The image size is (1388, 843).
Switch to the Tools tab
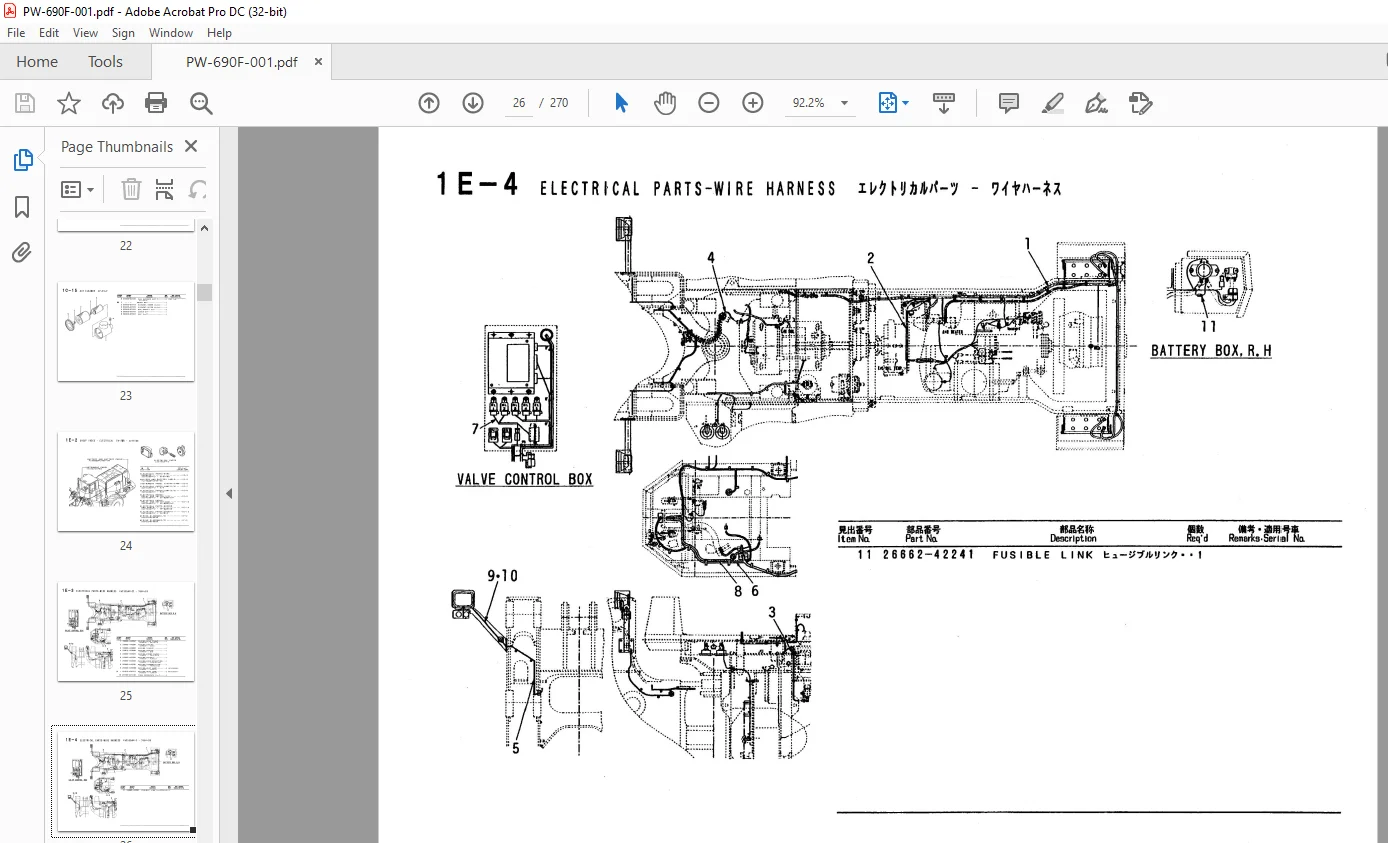[x=105, y=62]
